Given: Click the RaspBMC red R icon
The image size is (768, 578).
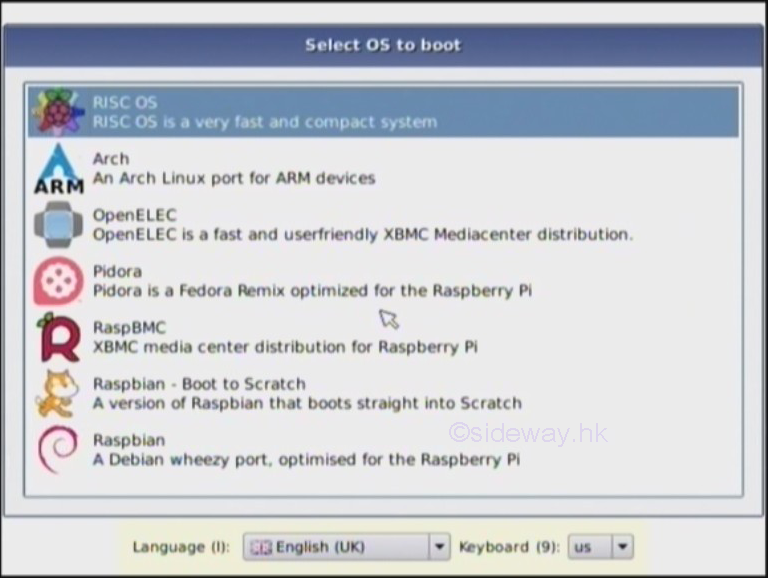Looking at the screenshot, I should pos(58,337).
